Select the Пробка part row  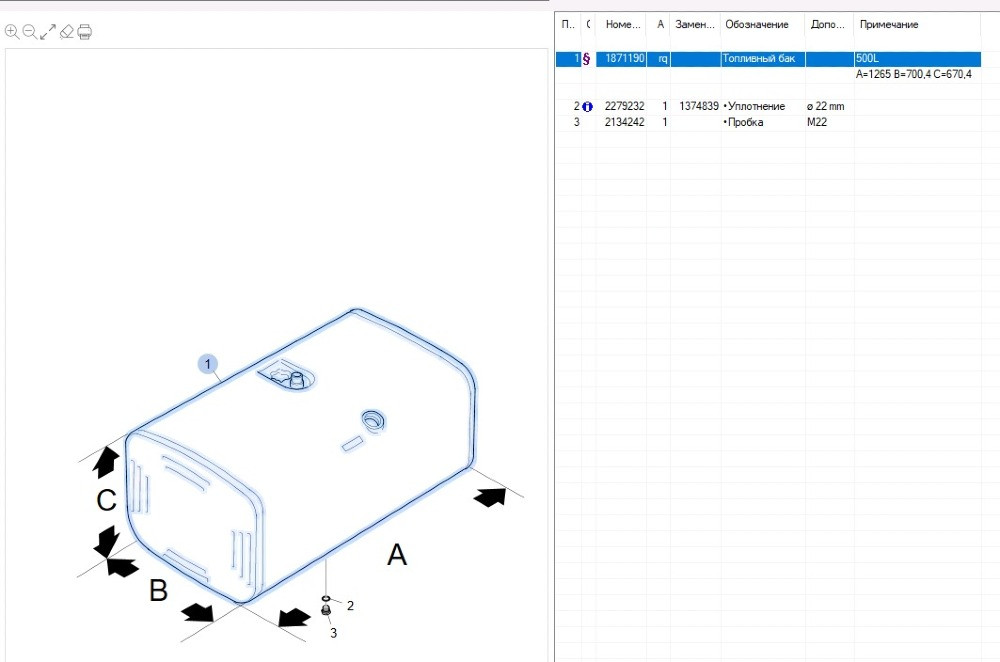coord(745,122)
